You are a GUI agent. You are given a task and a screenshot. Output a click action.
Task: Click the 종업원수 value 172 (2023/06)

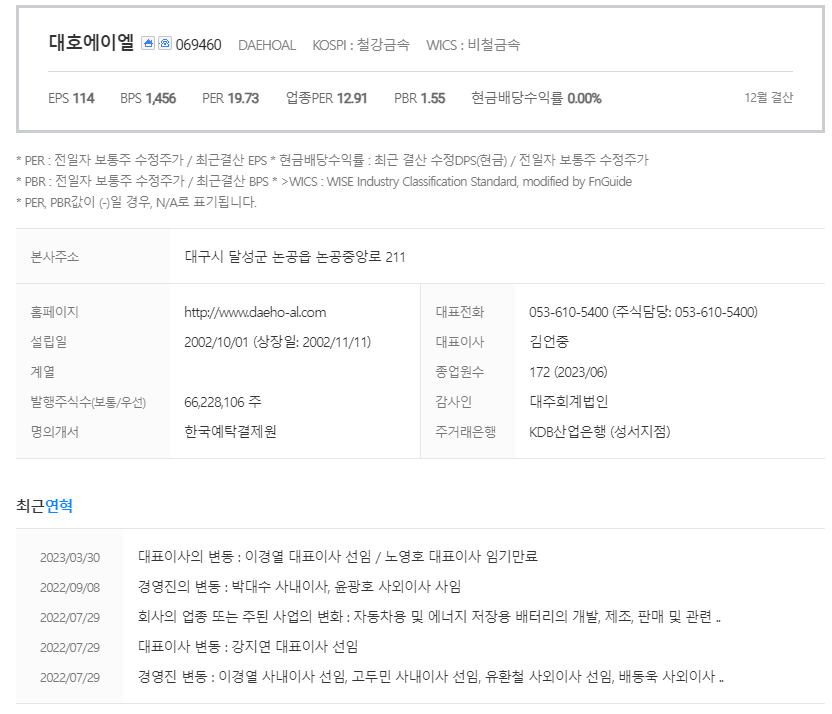[568, 372]
